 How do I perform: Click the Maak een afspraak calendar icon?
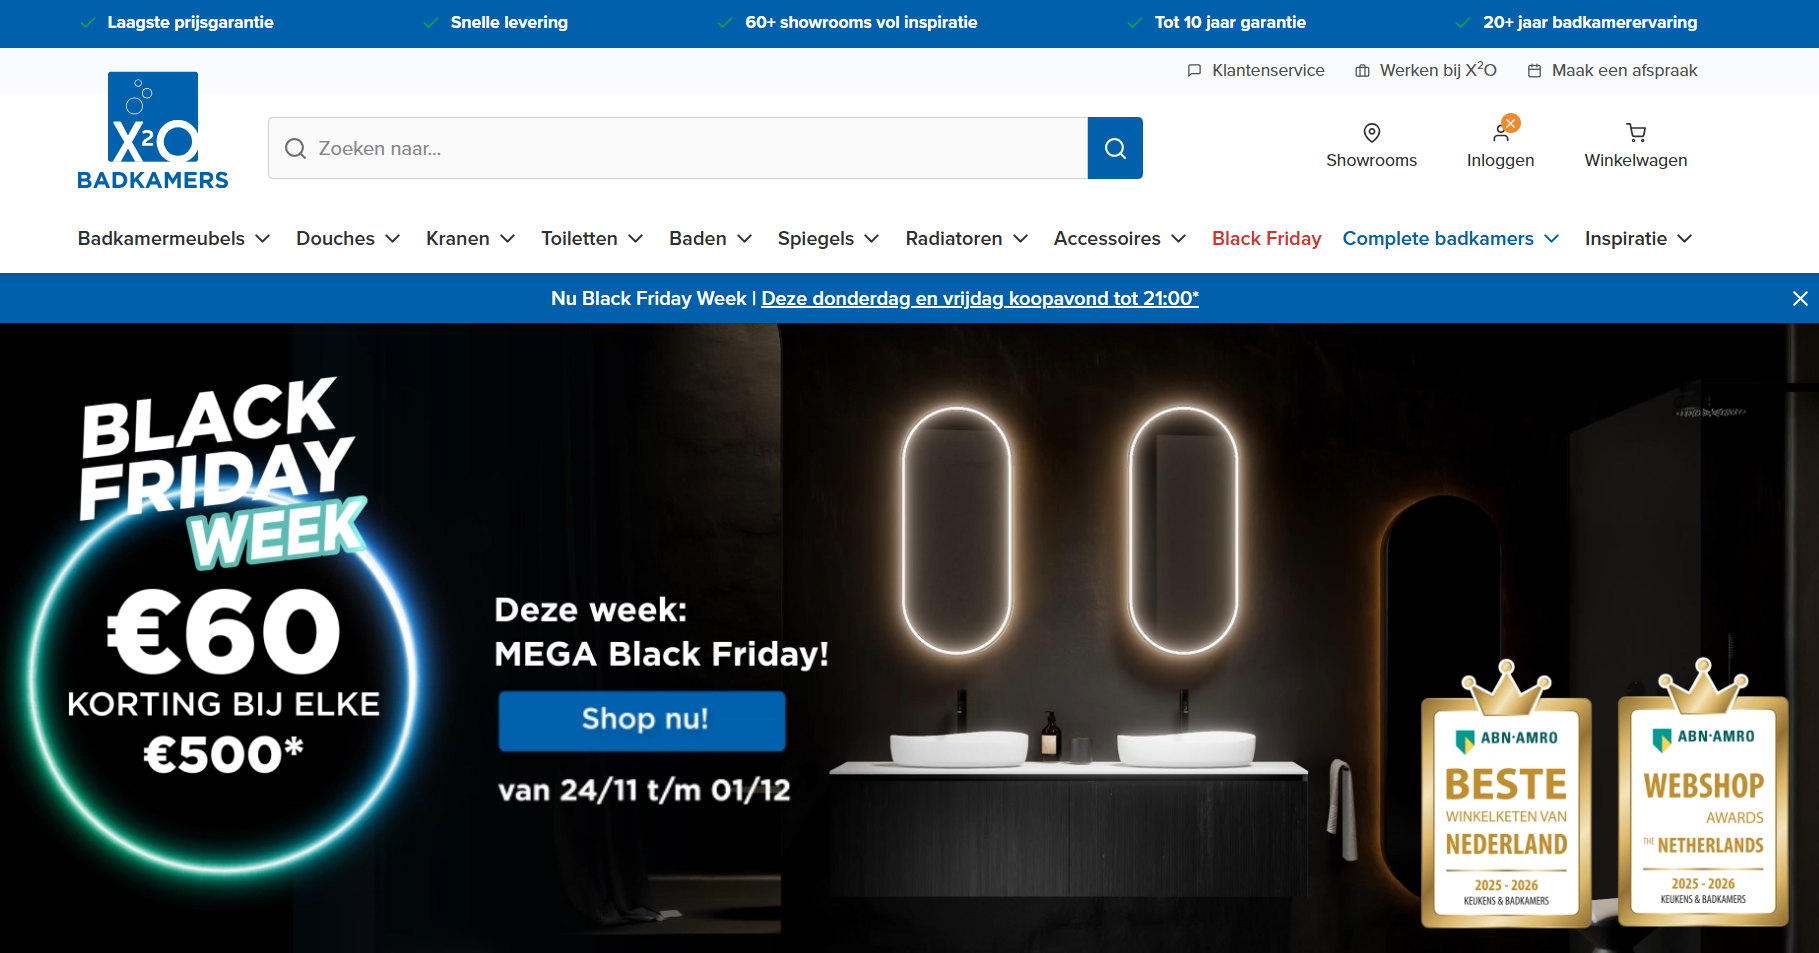[1534, 71]
